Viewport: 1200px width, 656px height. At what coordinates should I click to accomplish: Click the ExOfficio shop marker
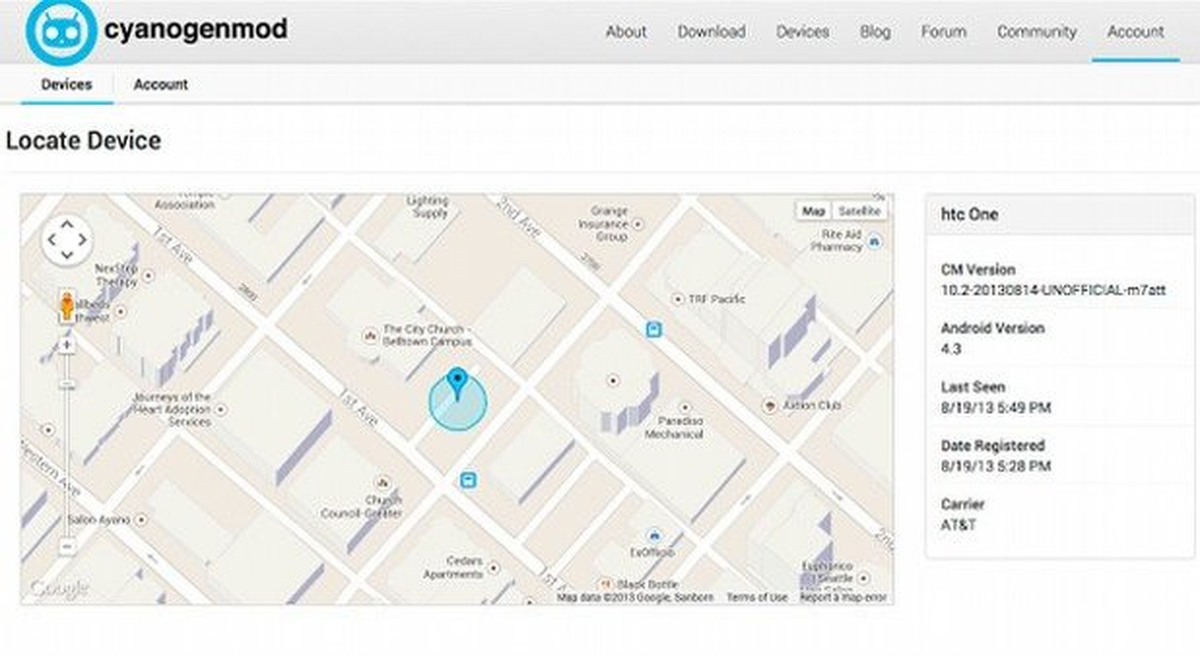653,537
